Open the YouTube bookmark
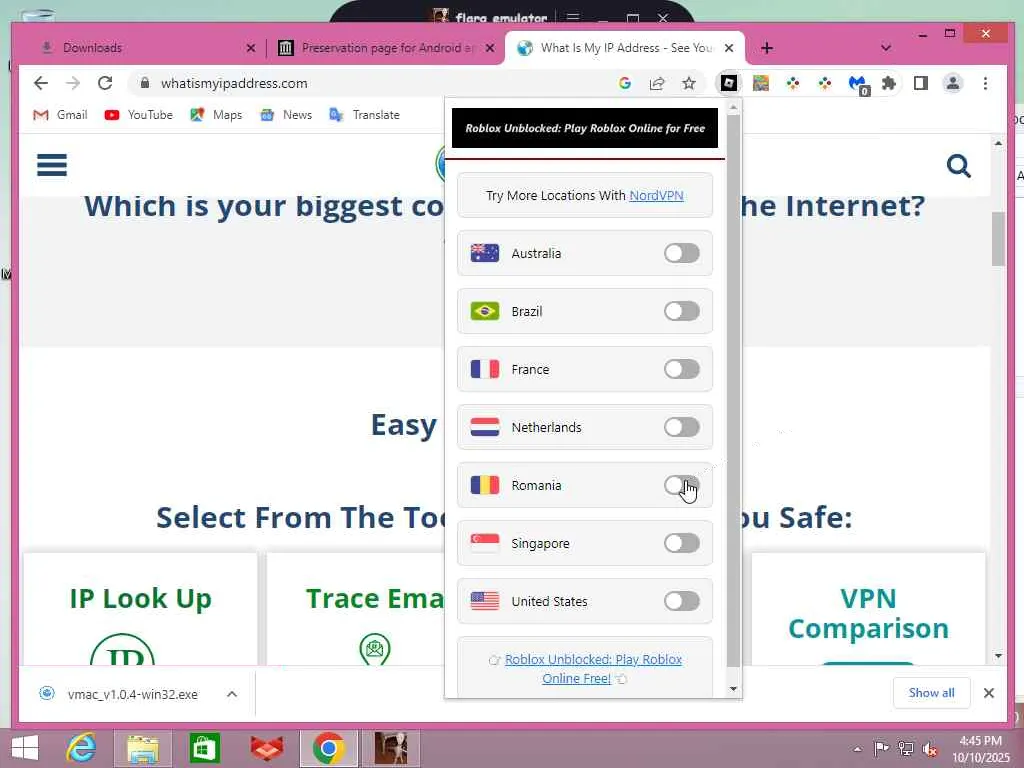 point(138,115)
